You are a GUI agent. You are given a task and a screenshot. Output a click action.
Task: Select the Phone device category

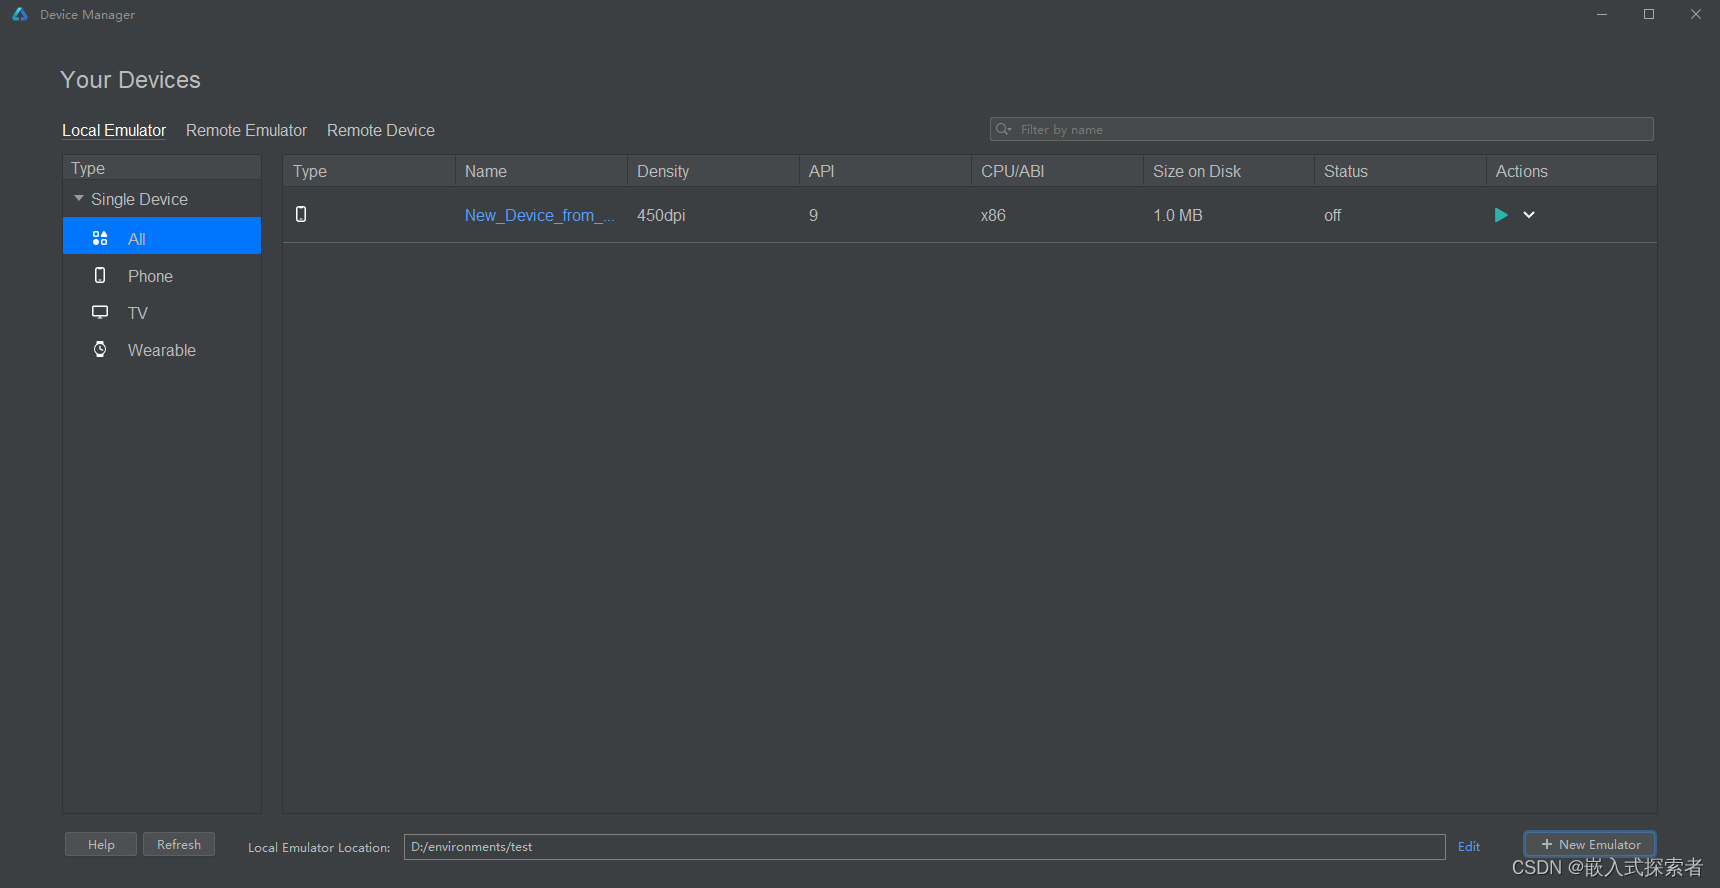click(x=162, y=276)
